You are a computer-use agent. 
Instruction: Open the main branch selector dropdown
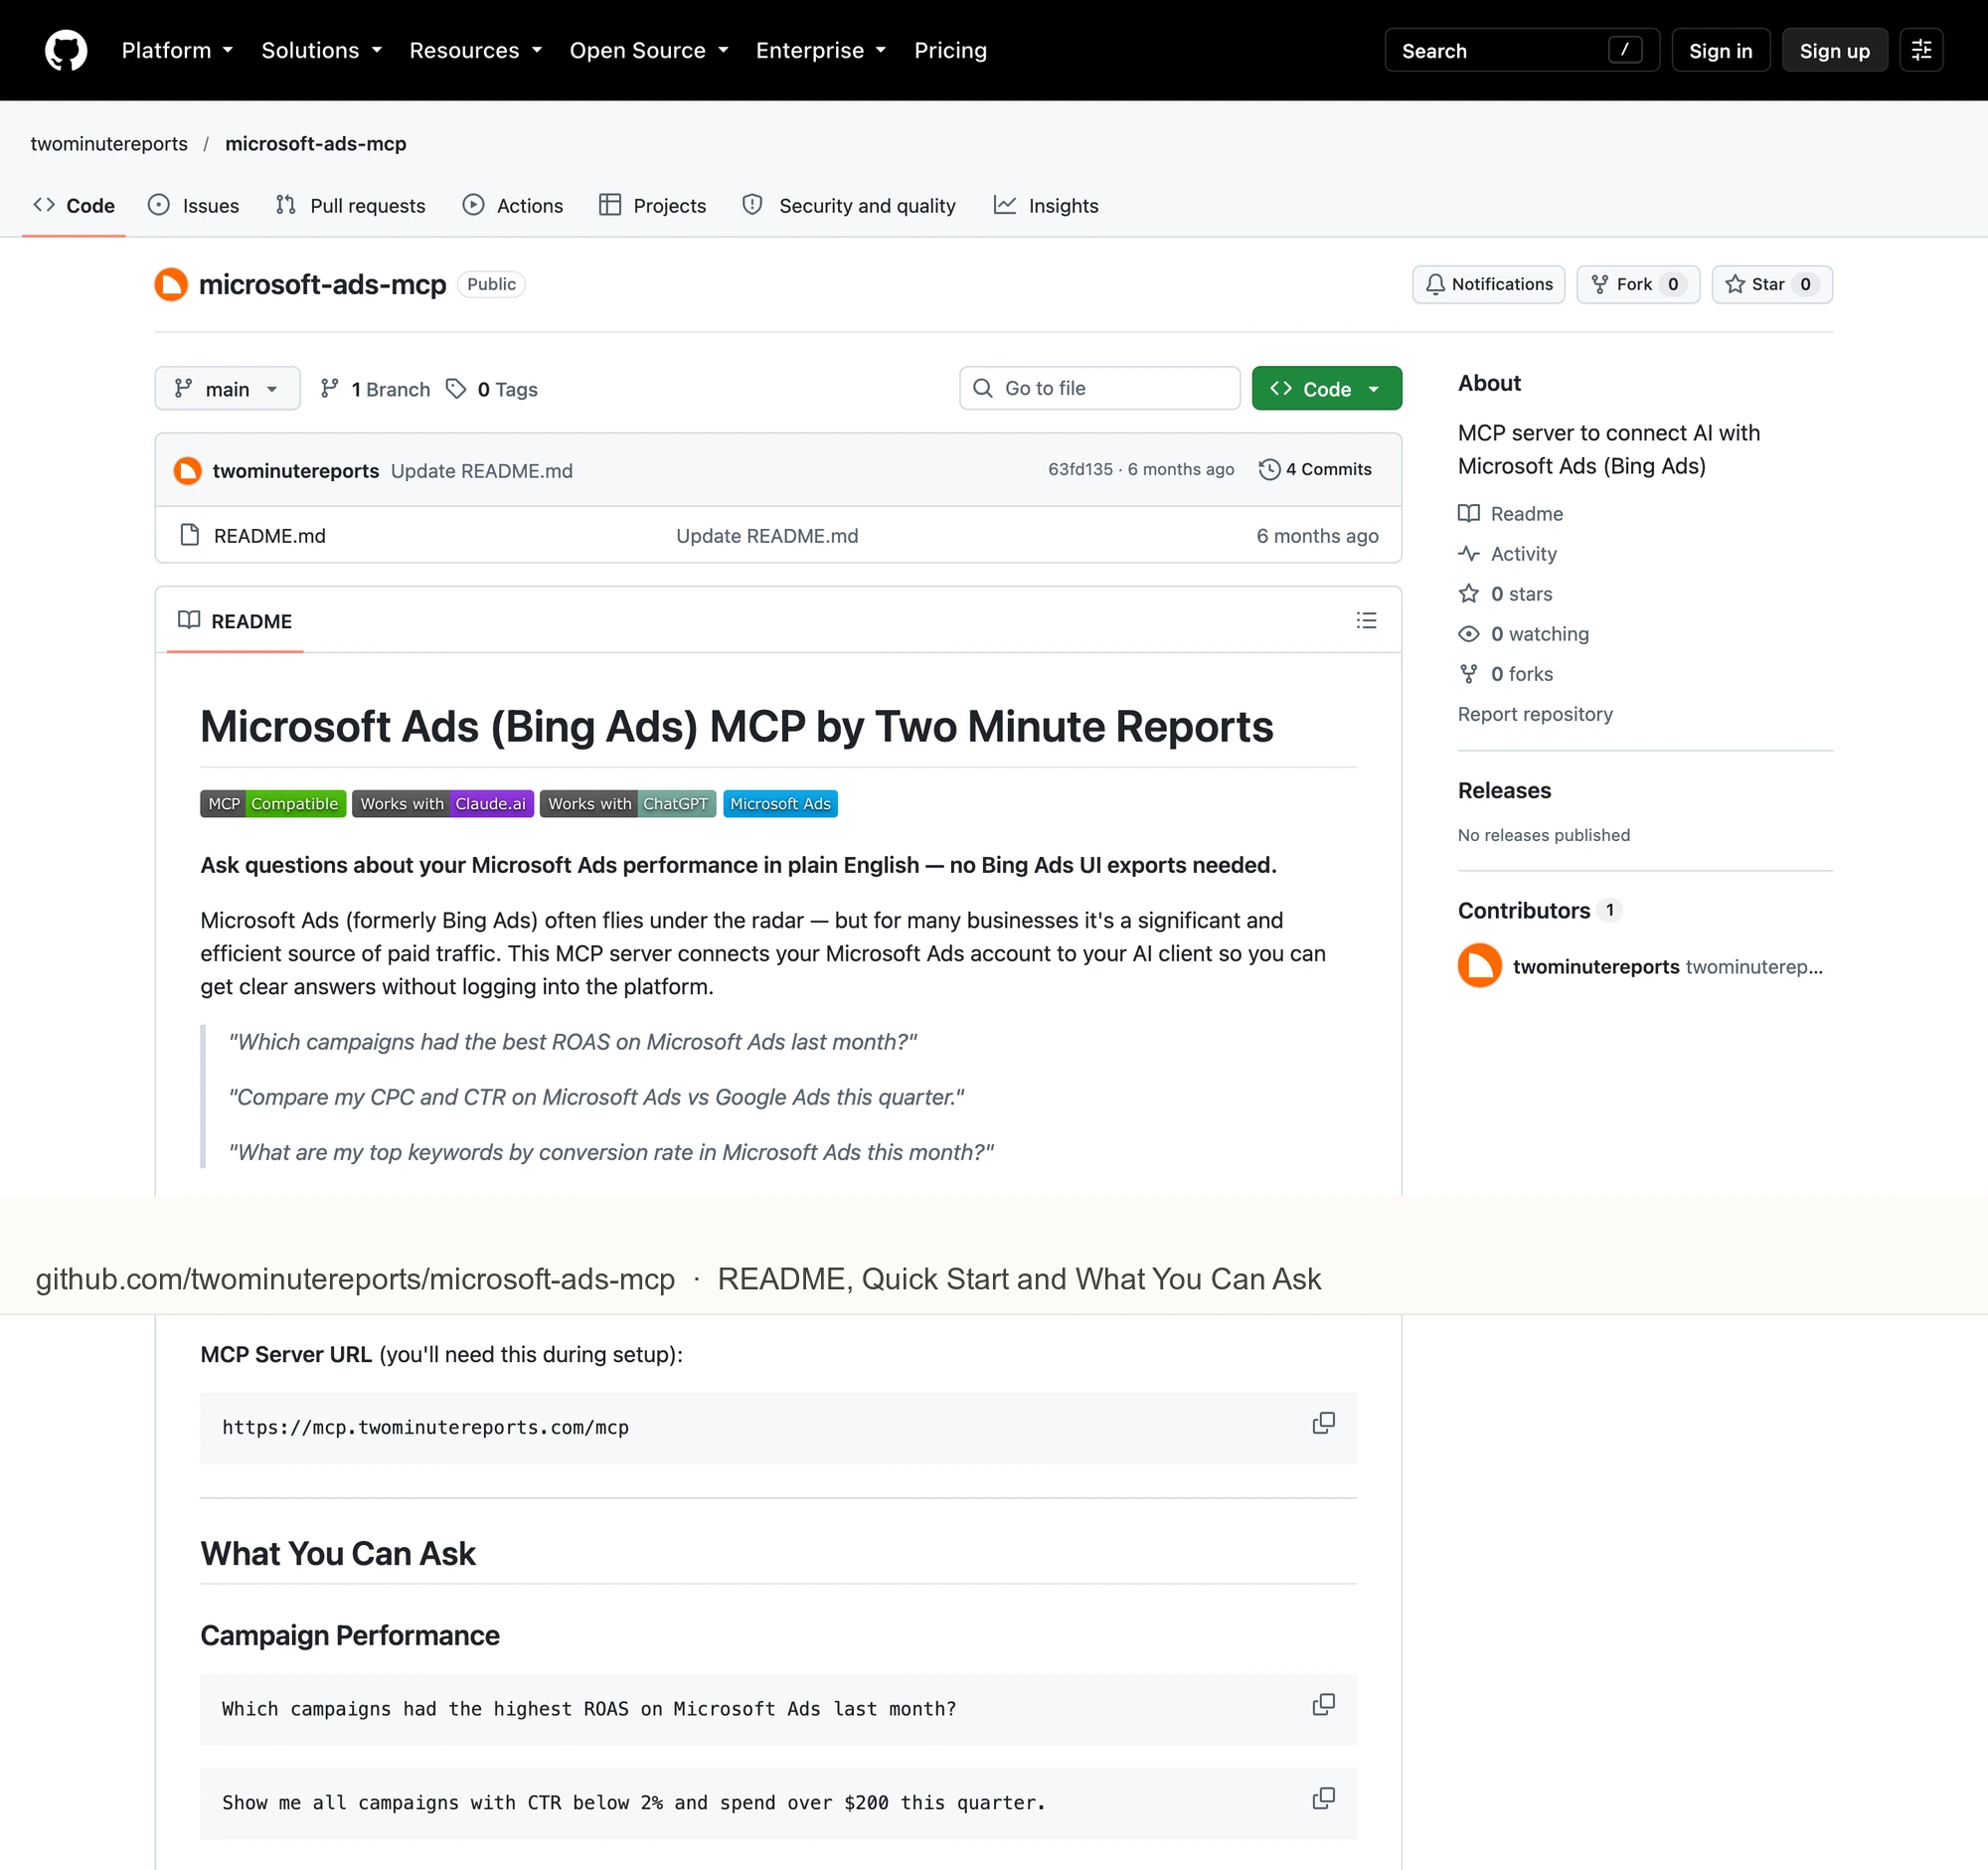227,388
